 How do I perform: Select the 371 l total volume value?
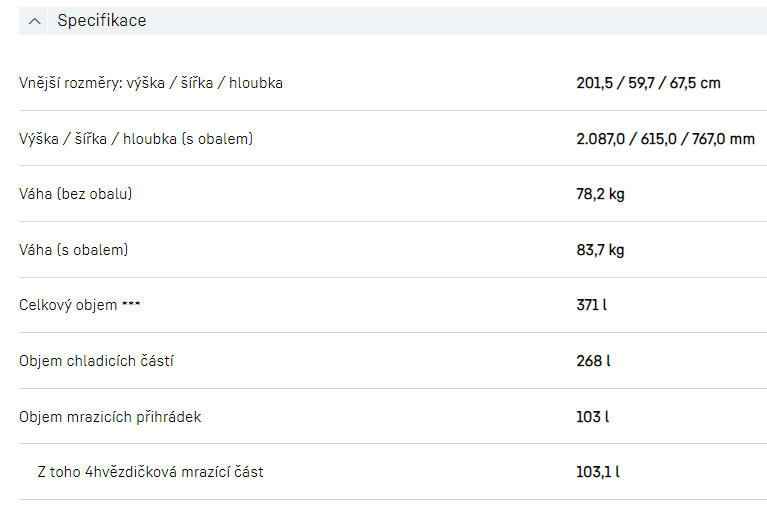click(x=591, y=305)
